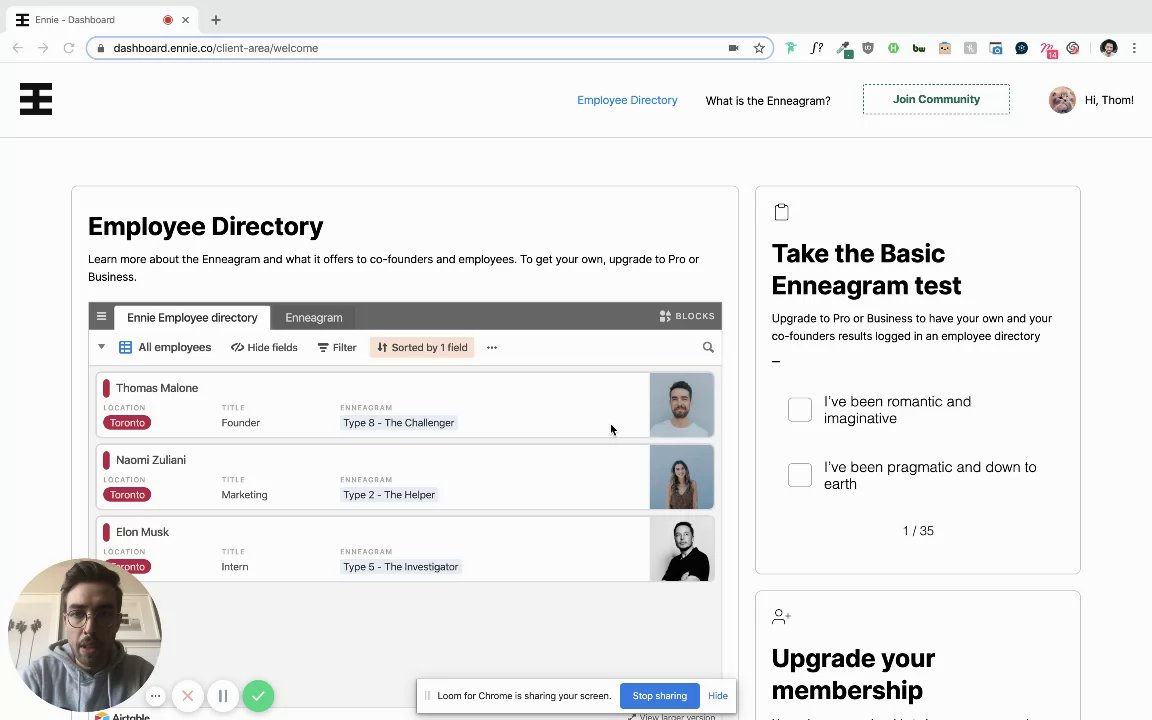The image size is (1152, 720).
Task: Click the Hi, Thom profile picture
Action: (1062, 100)
